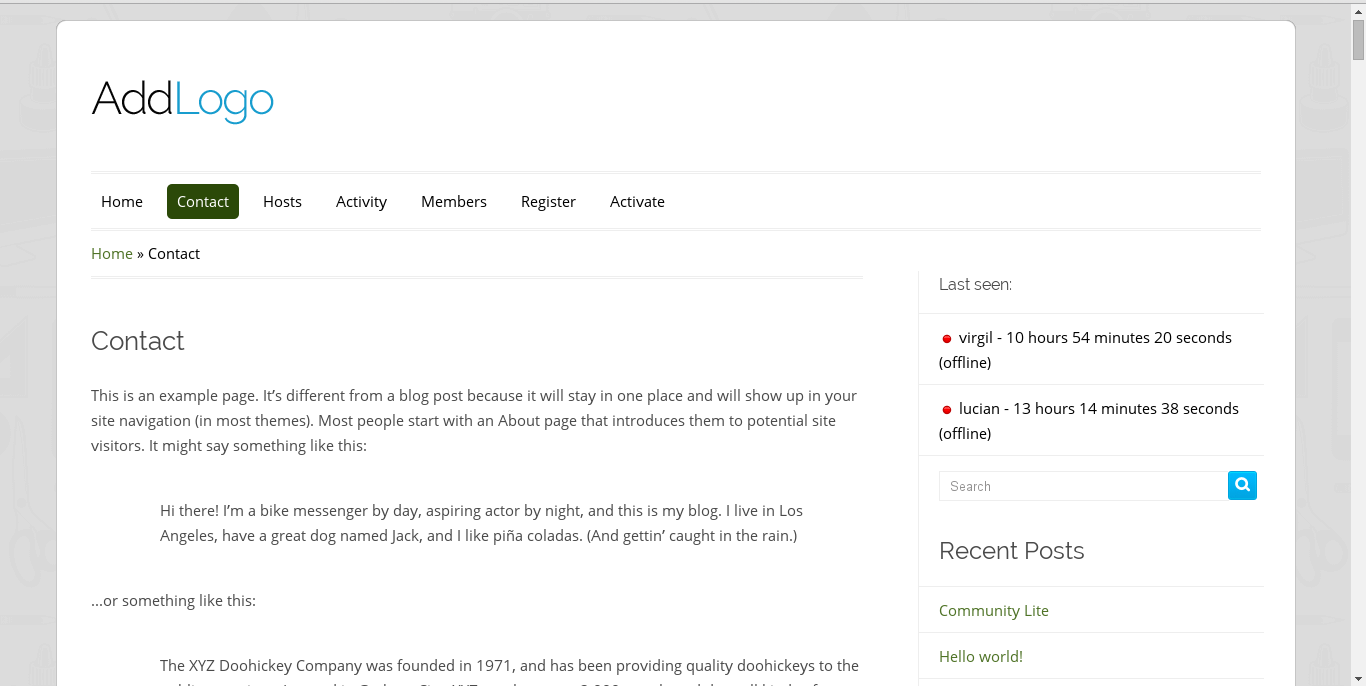1366x686 pixels.
Task: Click the red offline dot beside lucian
Action: click(x=947, y=410)
